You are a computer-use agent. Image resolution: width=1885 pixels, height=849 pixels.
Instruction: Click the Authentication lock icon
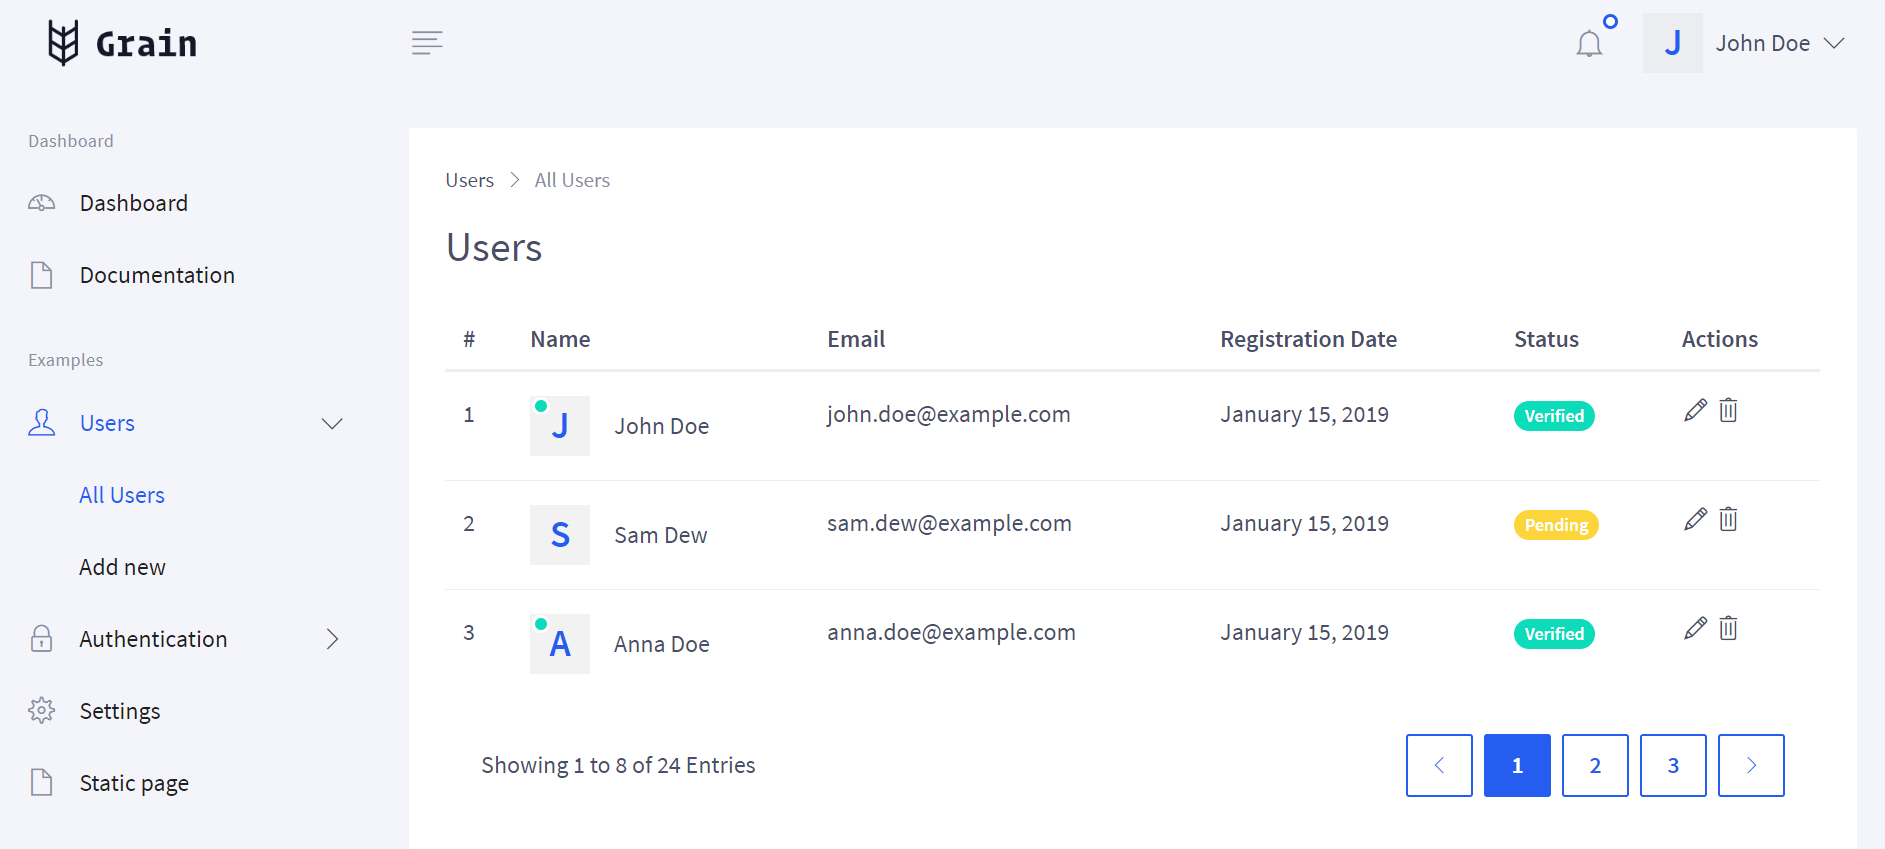coord(41,639)
